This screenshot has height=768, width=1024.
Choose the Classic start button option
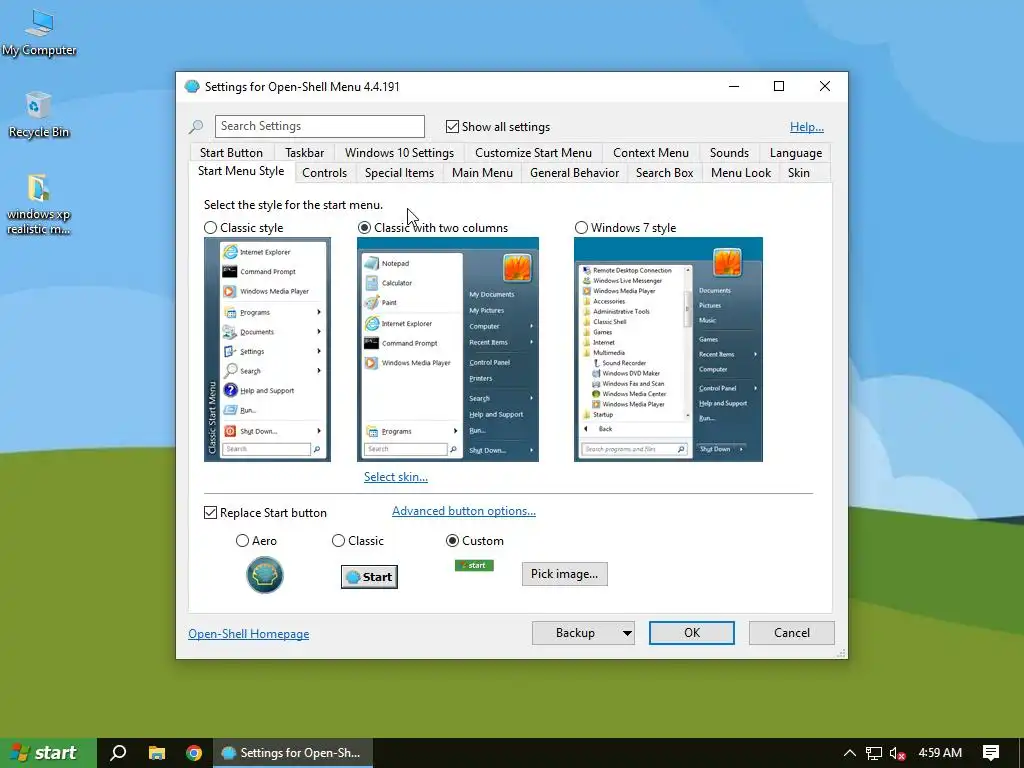tap(338, 541)
